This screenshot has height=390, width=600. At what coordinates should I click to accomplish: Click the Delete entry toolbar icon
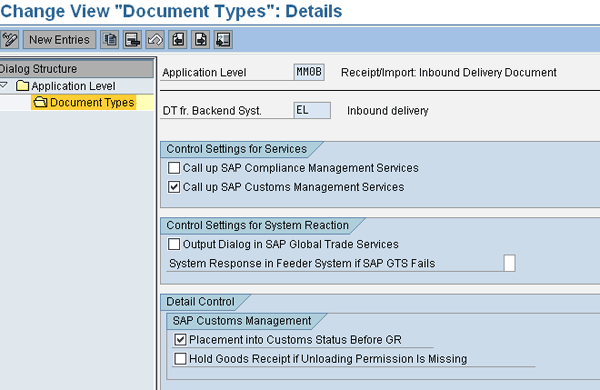(132, 40)
